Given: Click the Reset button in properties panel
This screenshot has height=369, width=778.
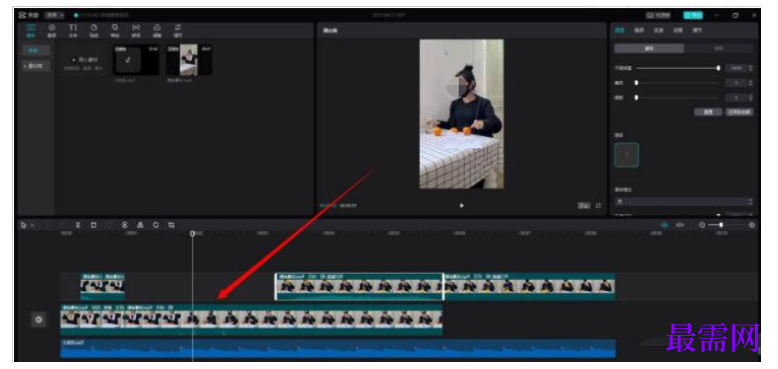Looking at the screenshot, I should (709, 112).
